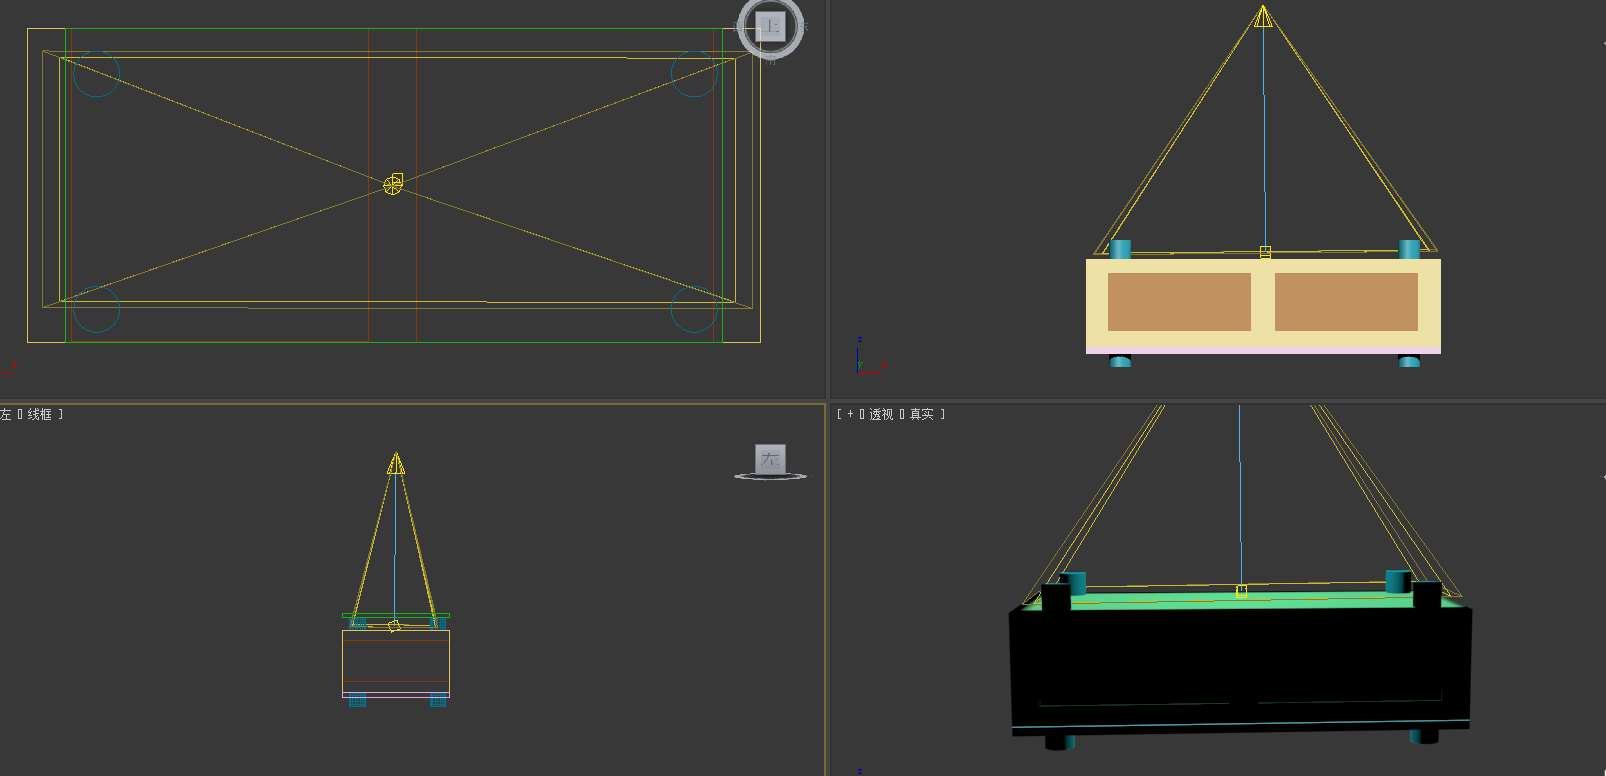Open the 真实 shading mode menu

pos(921,414)
